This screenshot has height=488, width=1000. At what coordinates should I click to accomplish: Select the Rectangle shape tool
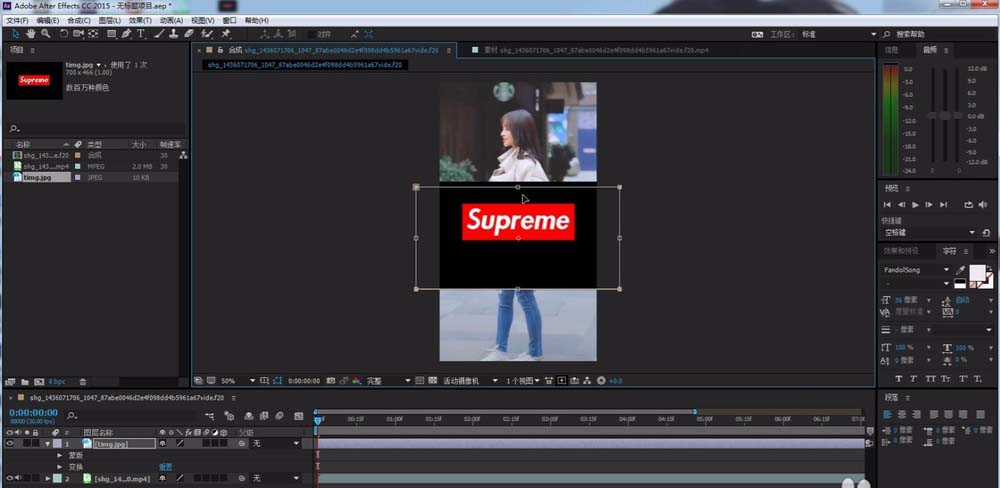pos(112,34)
